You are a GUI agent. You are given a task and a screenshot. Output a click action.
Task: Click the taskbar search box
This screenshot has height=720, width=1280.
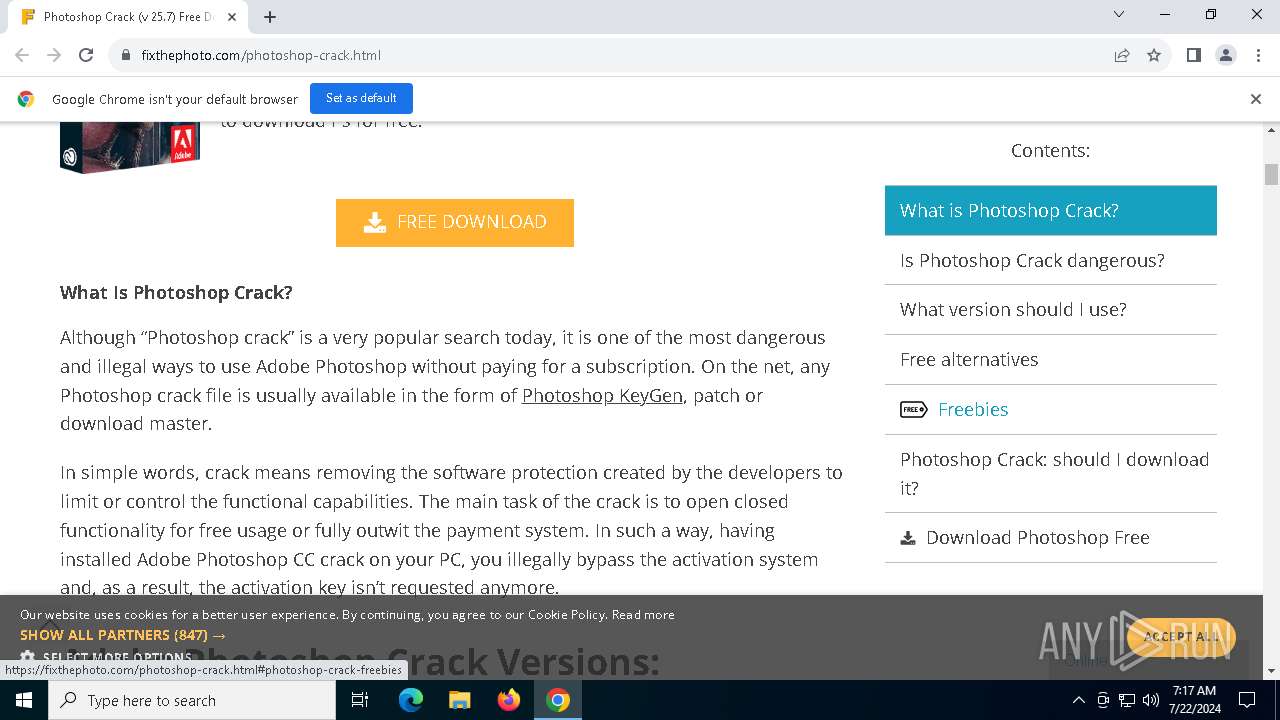point(192,700)
